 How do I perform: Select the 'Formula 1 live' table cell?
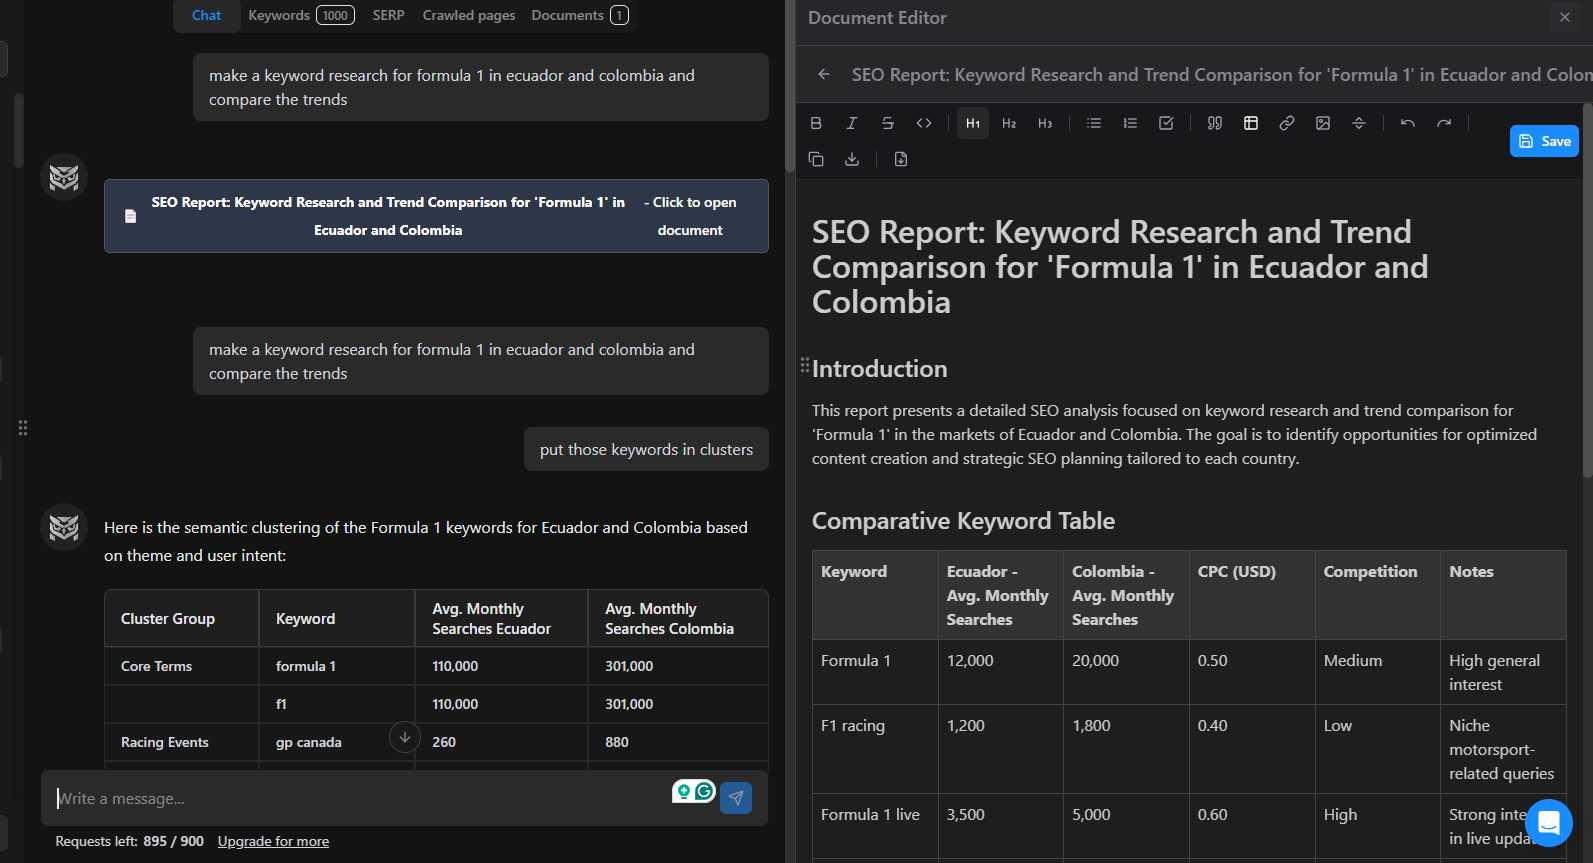(875, 826)
